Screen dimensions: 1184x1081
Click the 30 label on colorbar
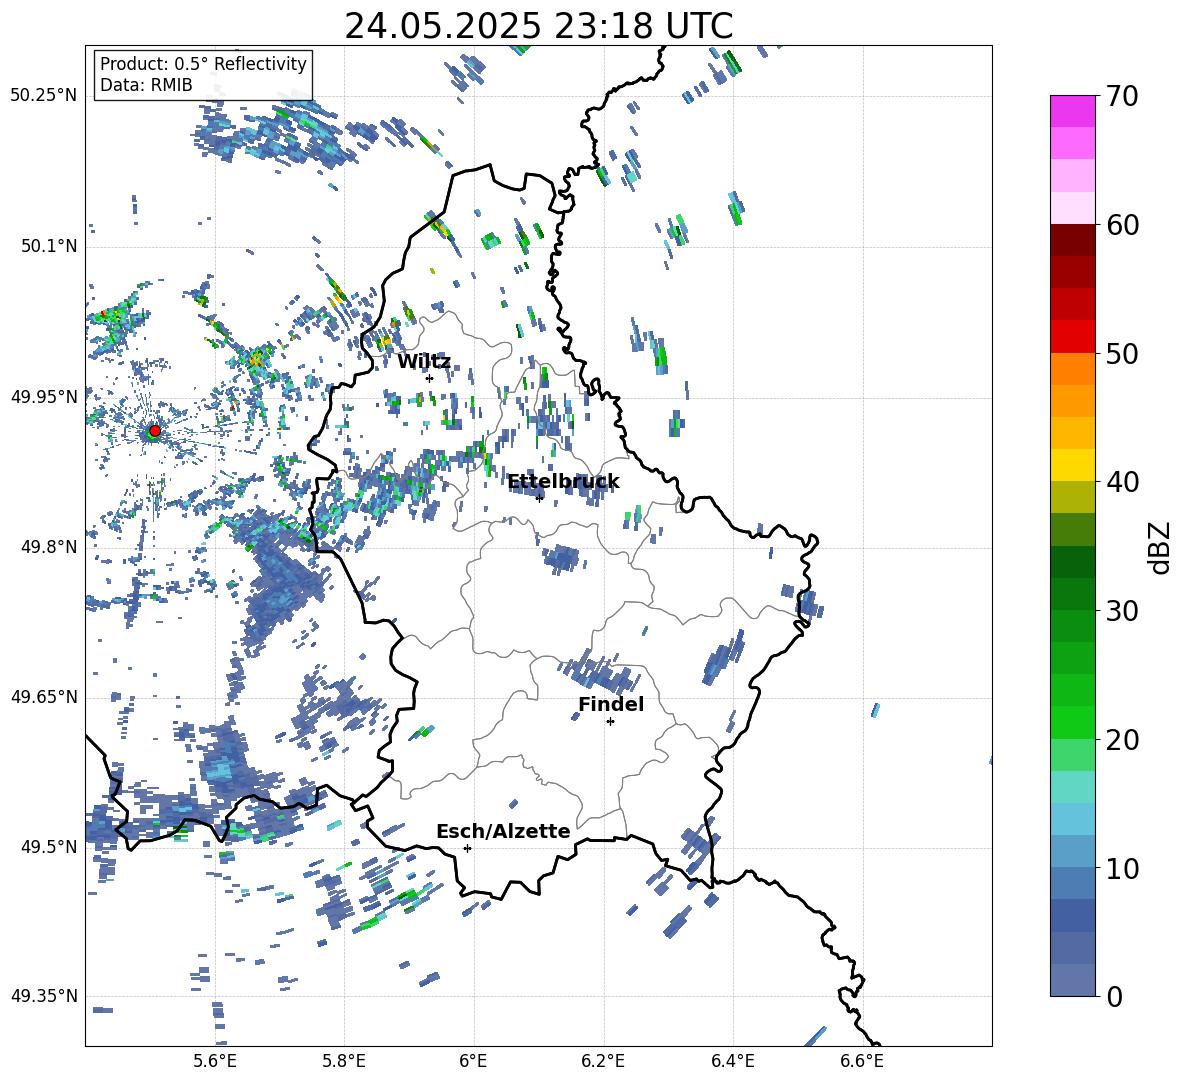coord(1122,611)
